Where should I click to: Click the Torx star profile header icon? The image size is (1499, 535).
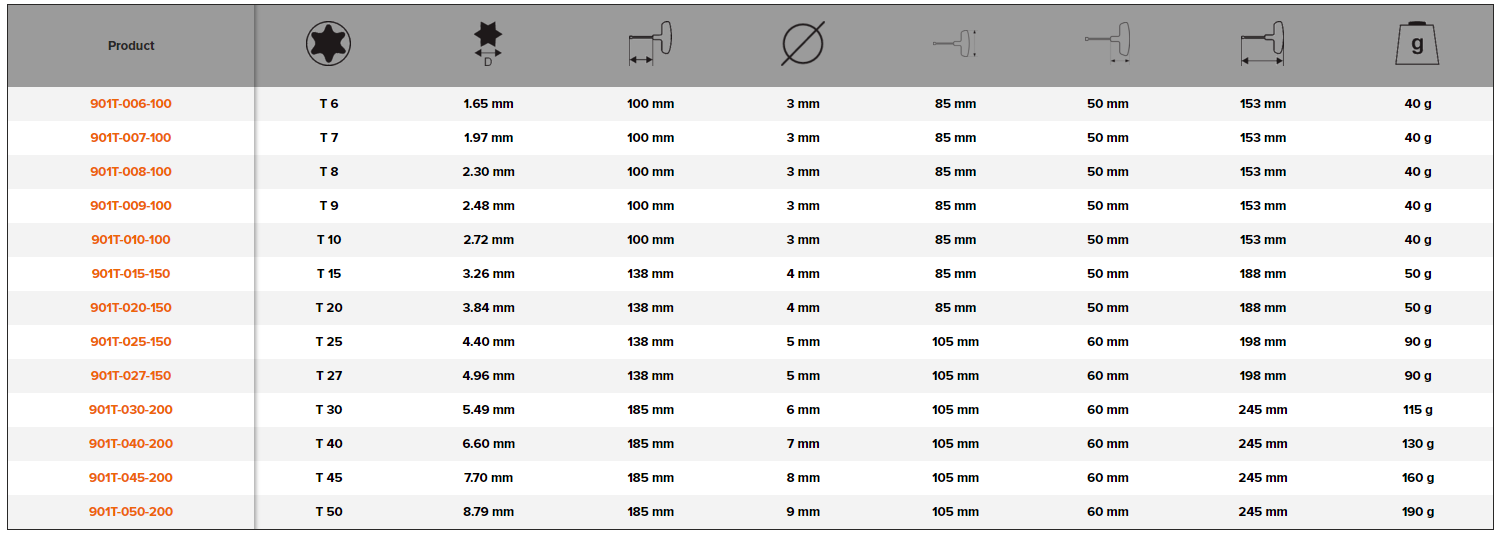[x=328, y=45]
